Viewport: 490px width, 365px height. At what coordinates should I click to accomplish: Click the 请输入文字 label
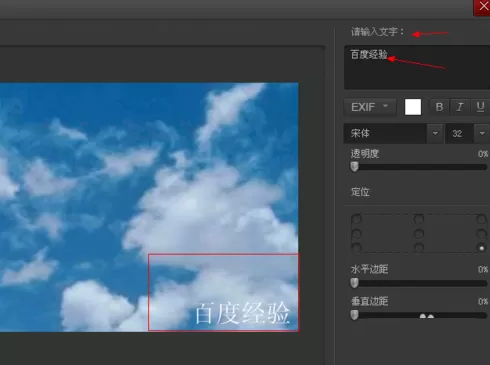[377, 32]
